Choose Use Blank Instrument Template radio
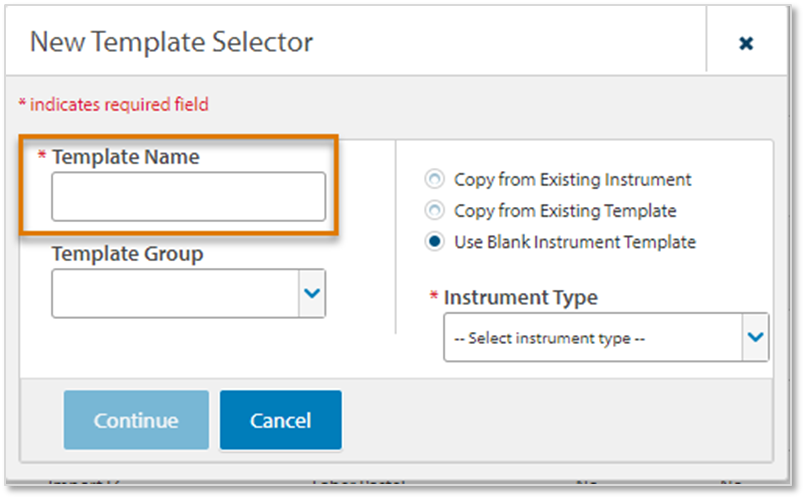The height and width of the screenshot is (499, 805). pyautogui.click(x=434, y=242)
